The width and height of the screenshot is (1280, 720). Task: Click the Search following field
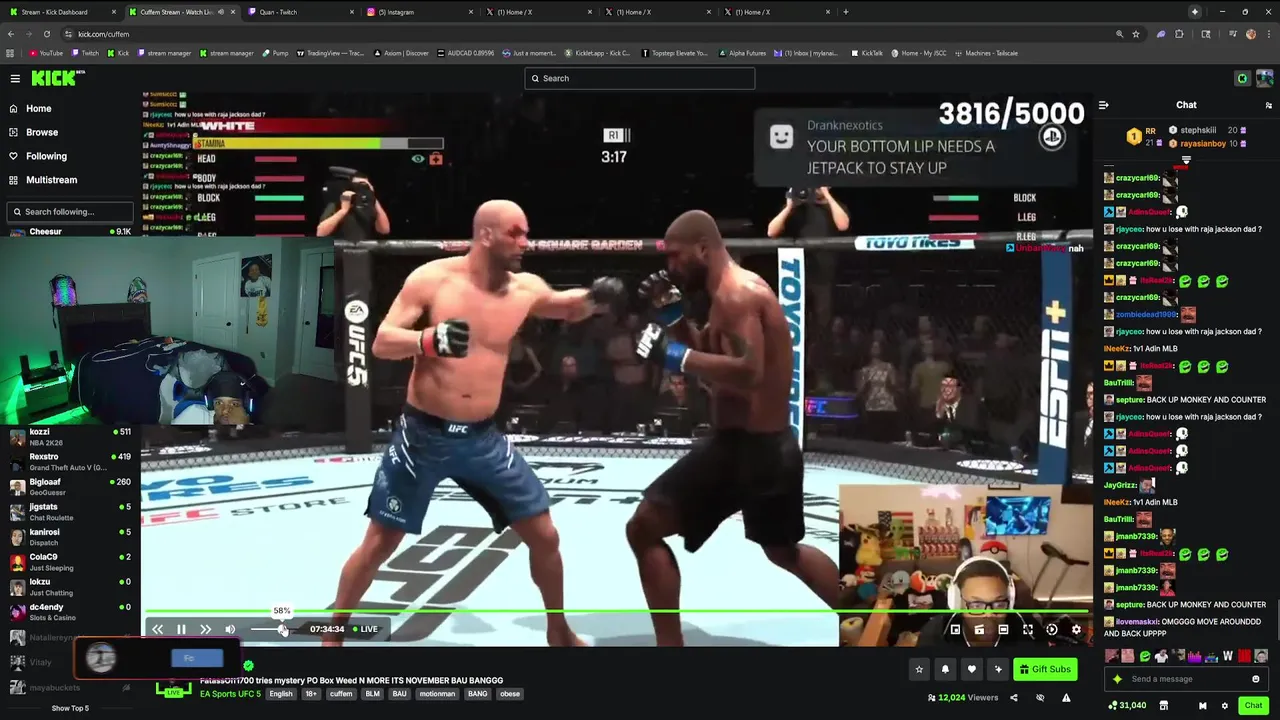pyautogui.click(x=70, y=212)
